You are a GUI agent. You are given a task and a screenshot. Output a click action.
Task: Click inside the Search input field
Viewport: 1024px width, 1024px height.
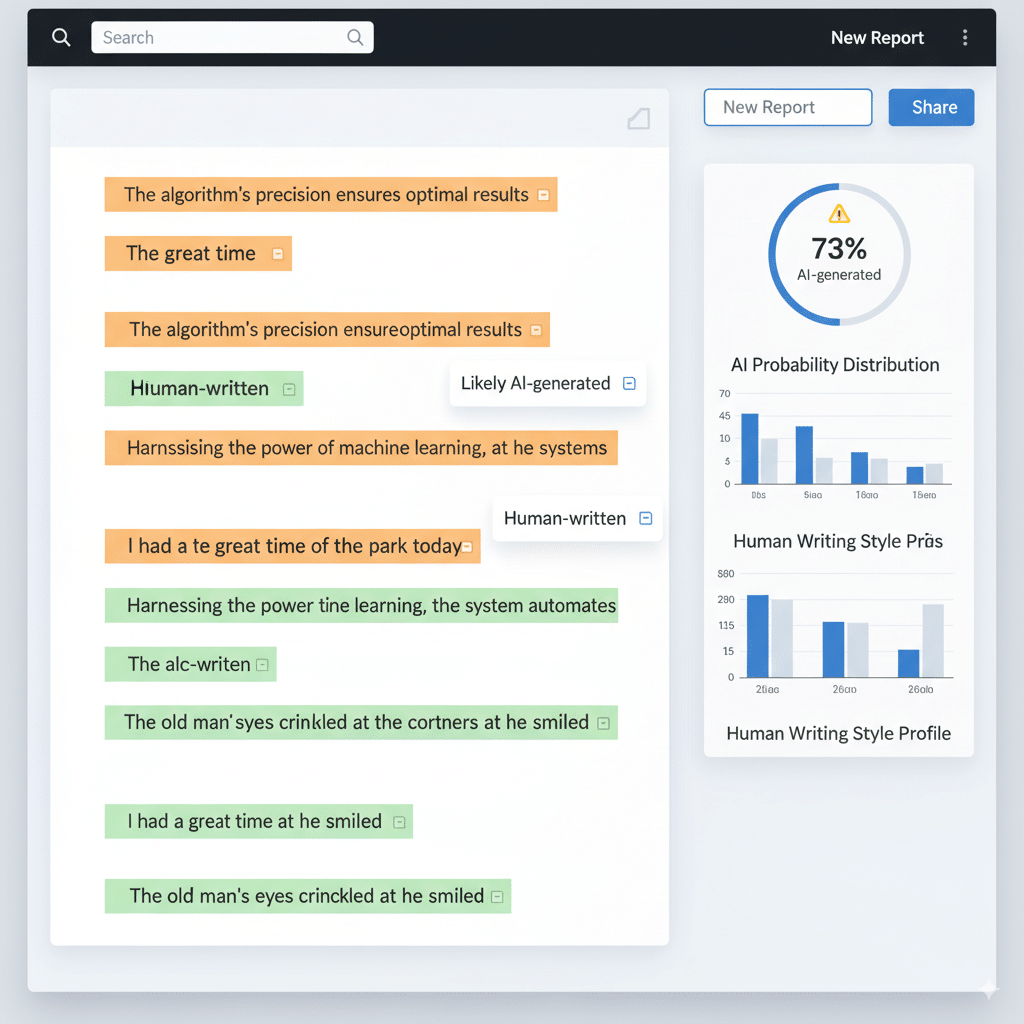point(220,37)
